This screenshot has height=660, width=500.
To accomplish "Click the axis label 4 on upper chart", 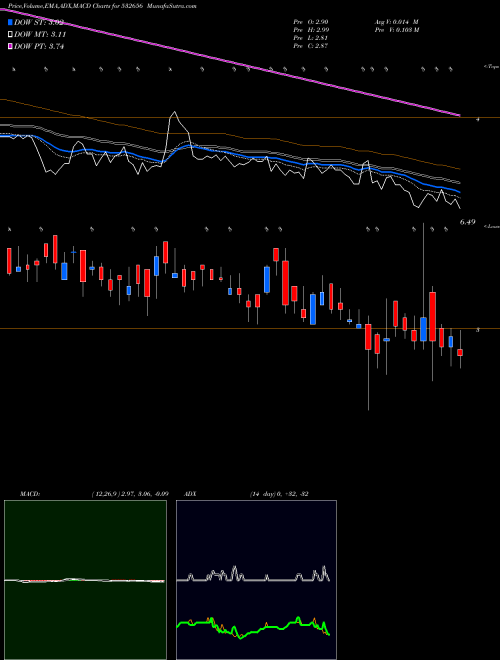I will point(477,120).
